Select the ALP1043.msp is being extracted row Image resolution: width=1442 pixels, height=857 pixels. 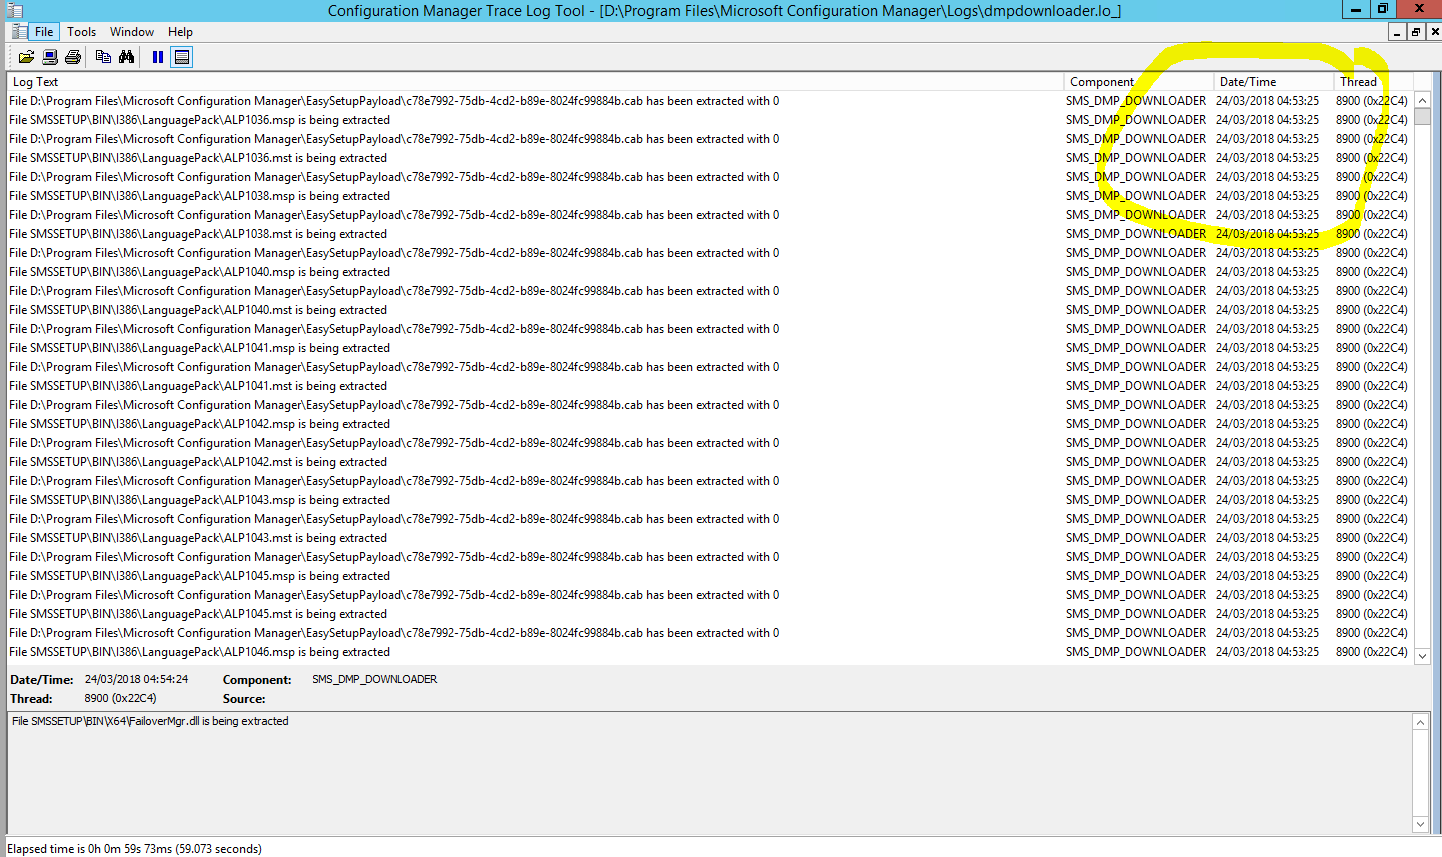tap(710, 500)
